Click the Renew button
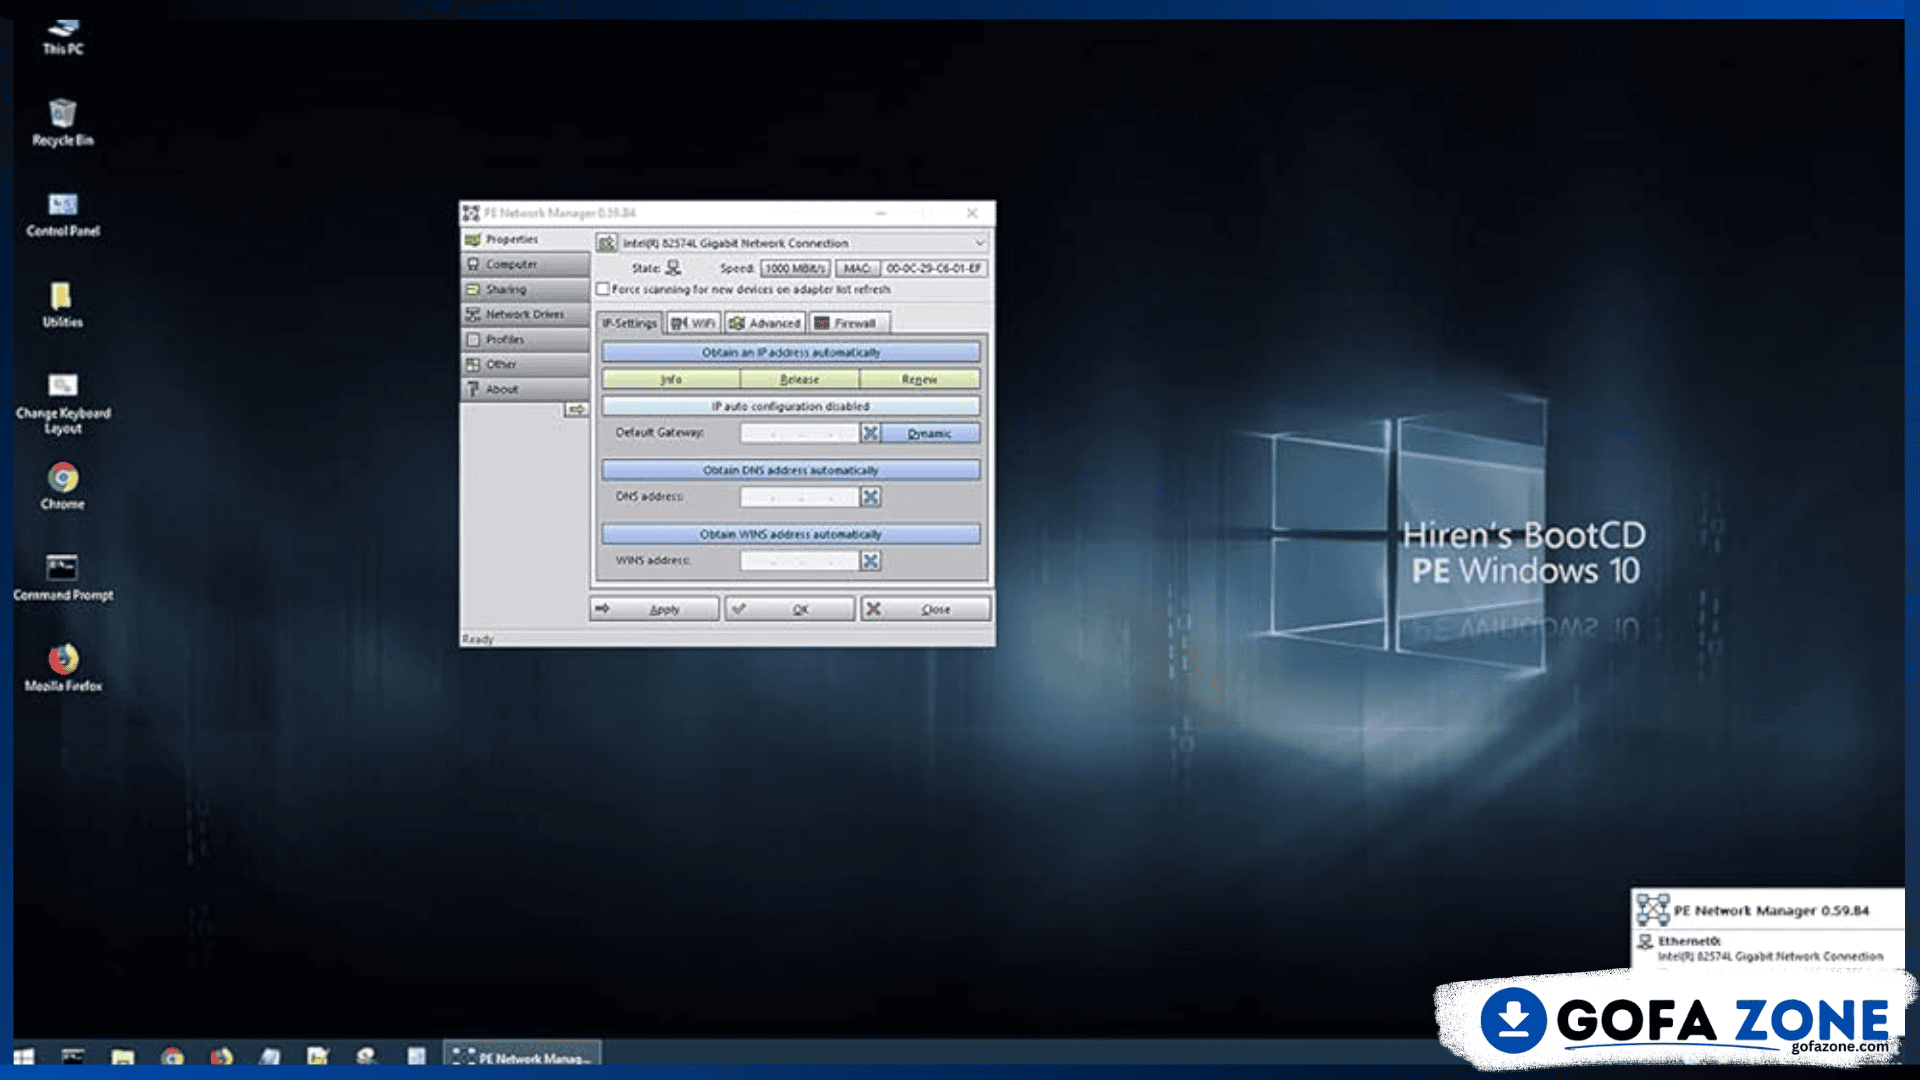Viewport: 1920px width, 1080px height. (919, 379)
